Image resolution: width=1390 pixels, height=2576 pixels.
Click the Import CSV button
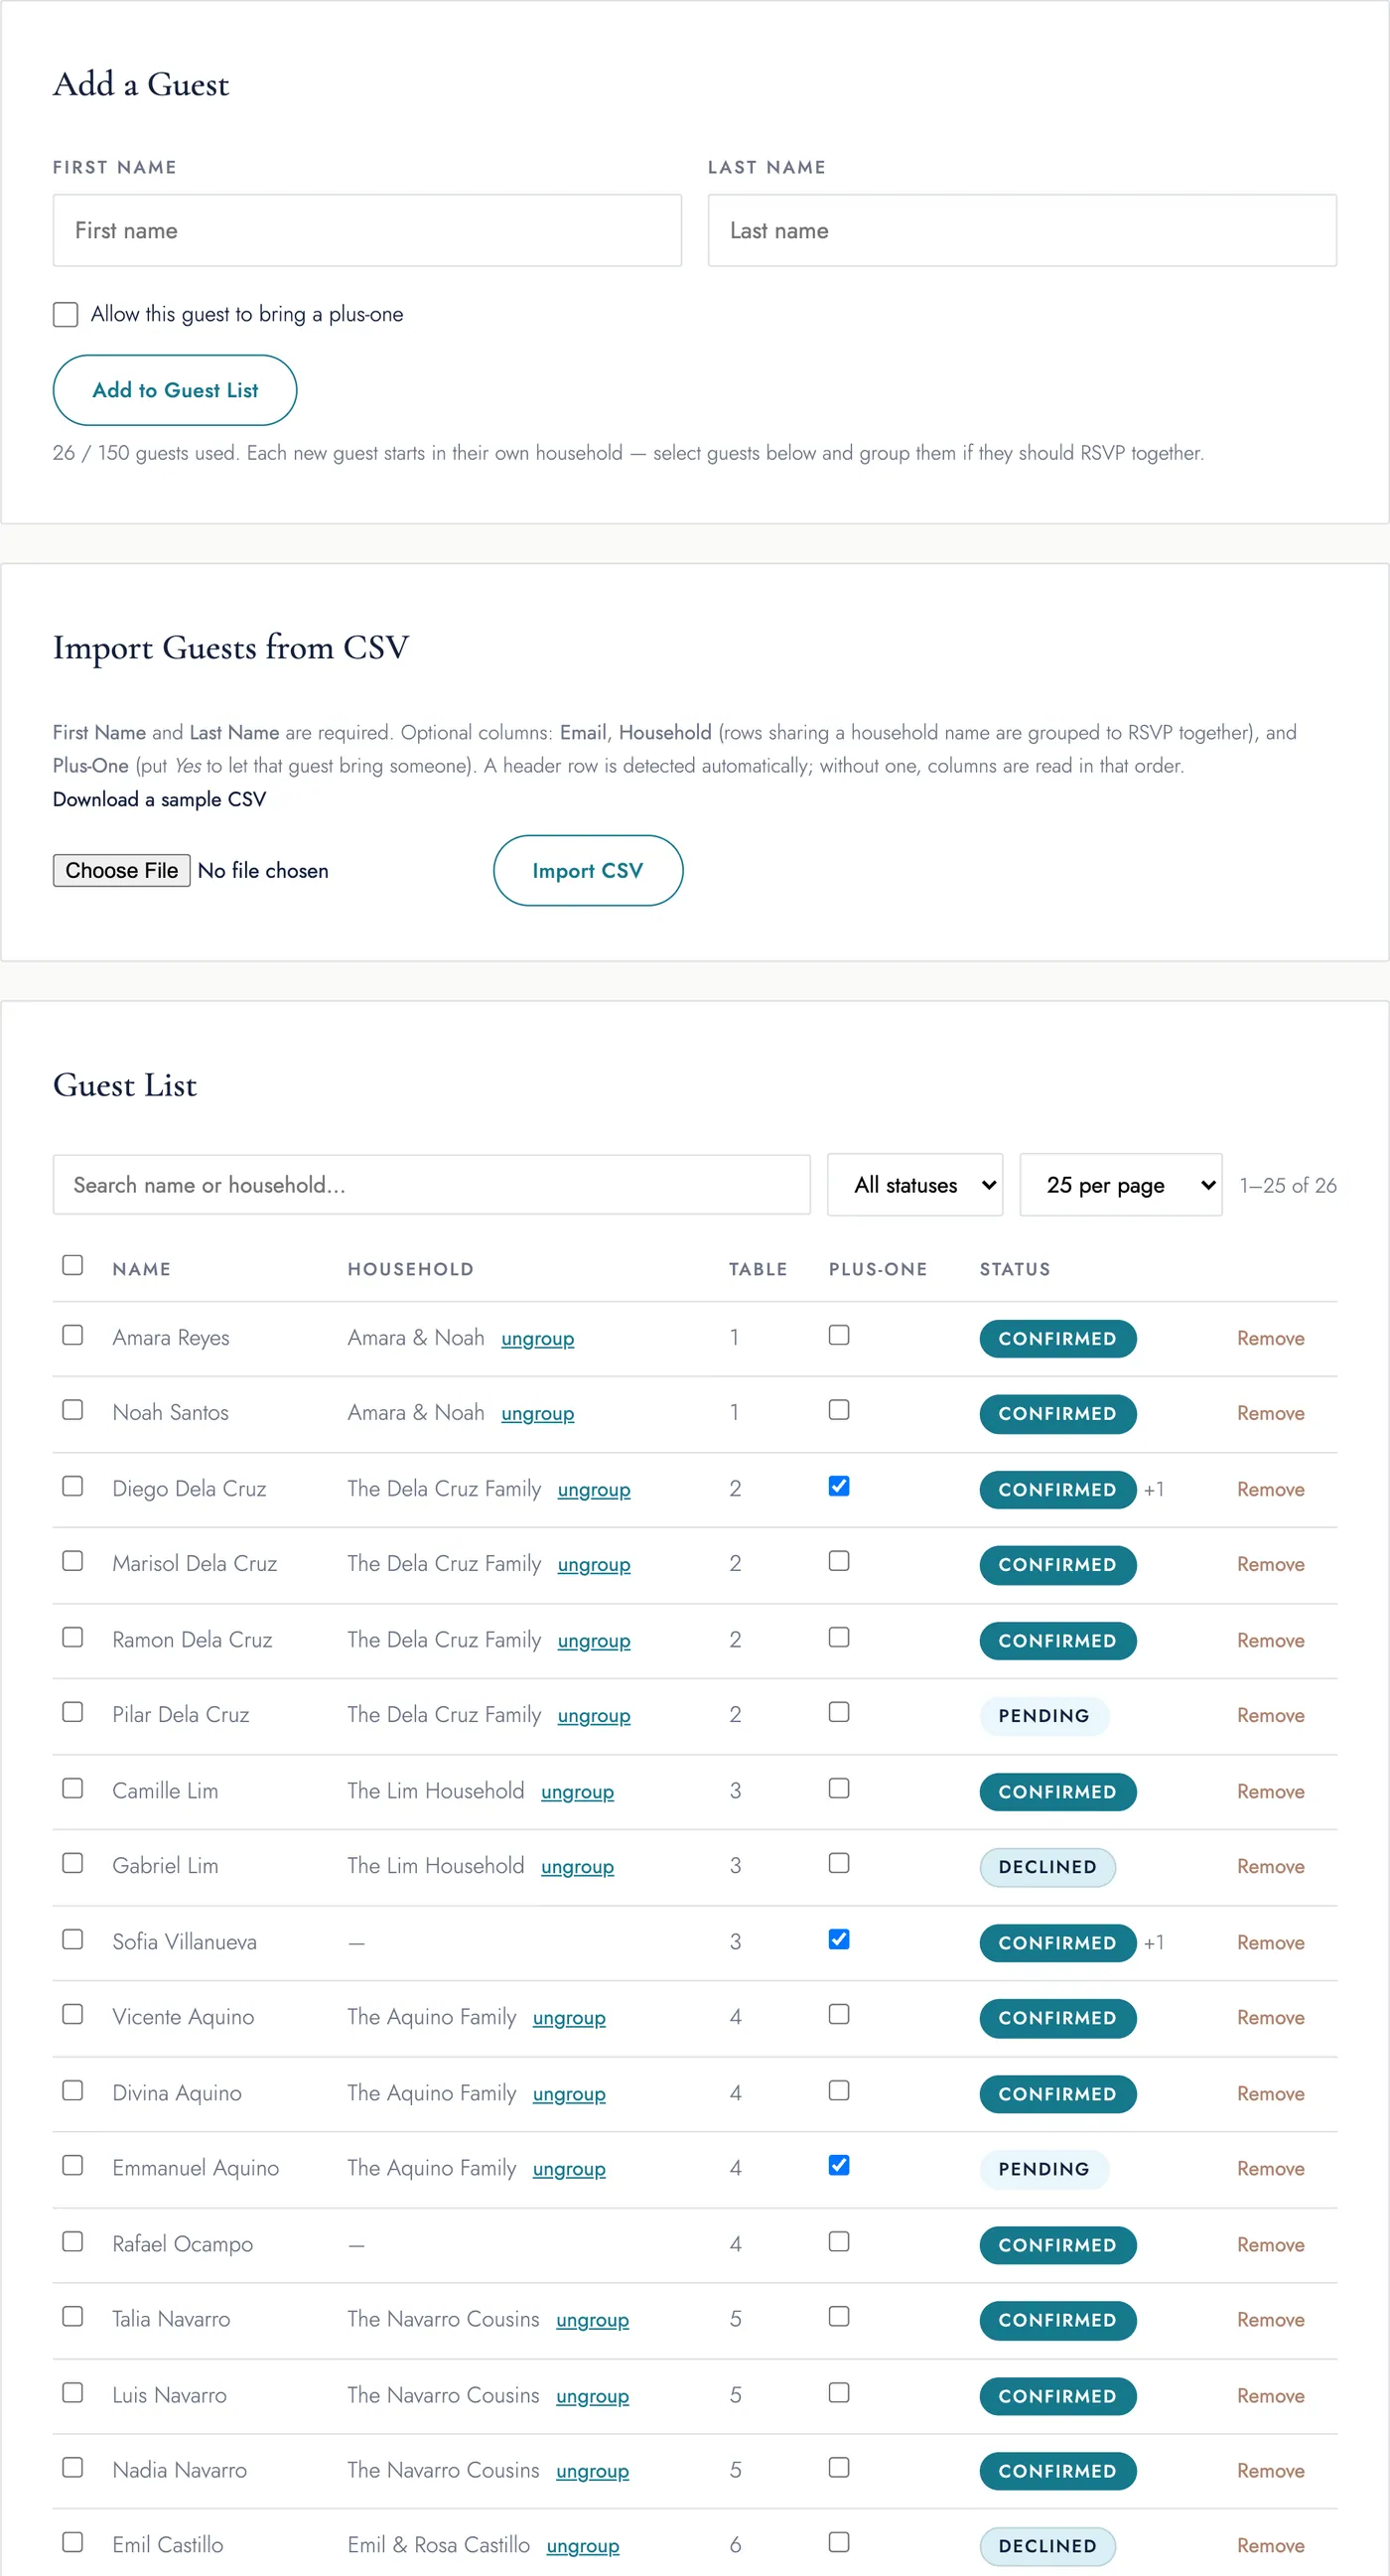point(588,870)
